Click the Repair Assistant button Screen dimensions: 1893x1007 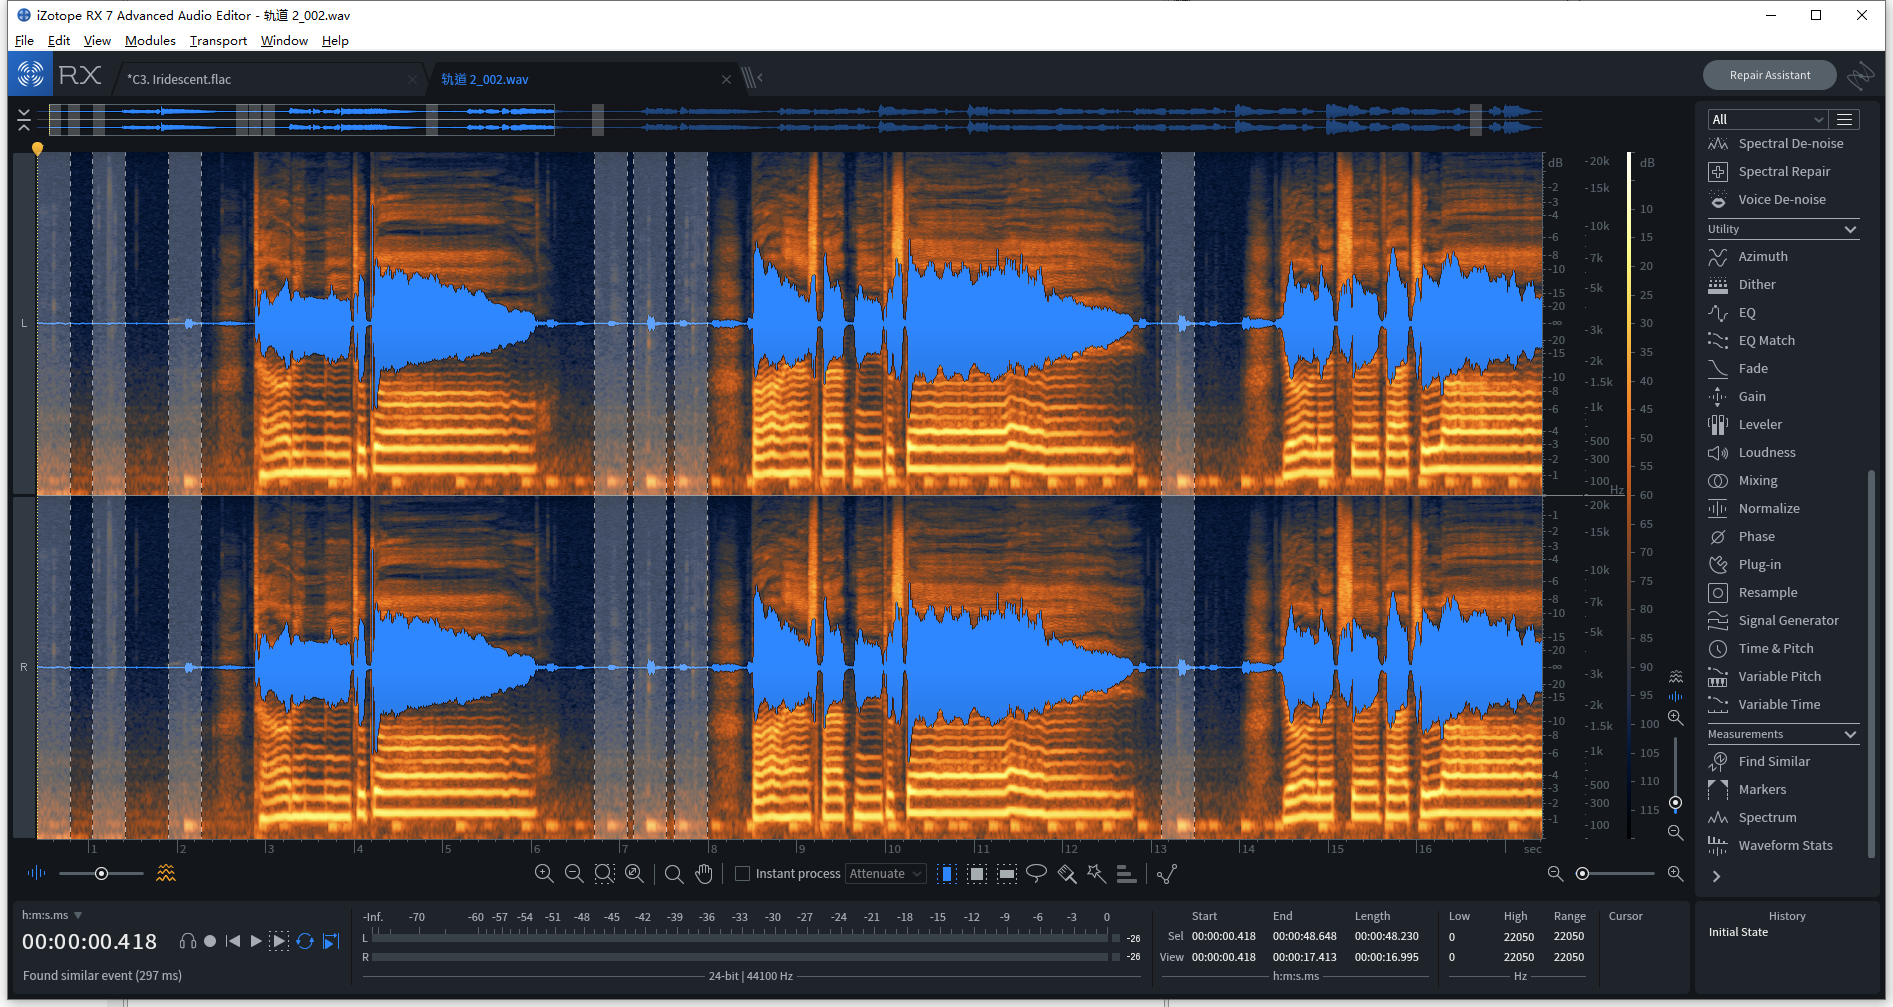1770,75
